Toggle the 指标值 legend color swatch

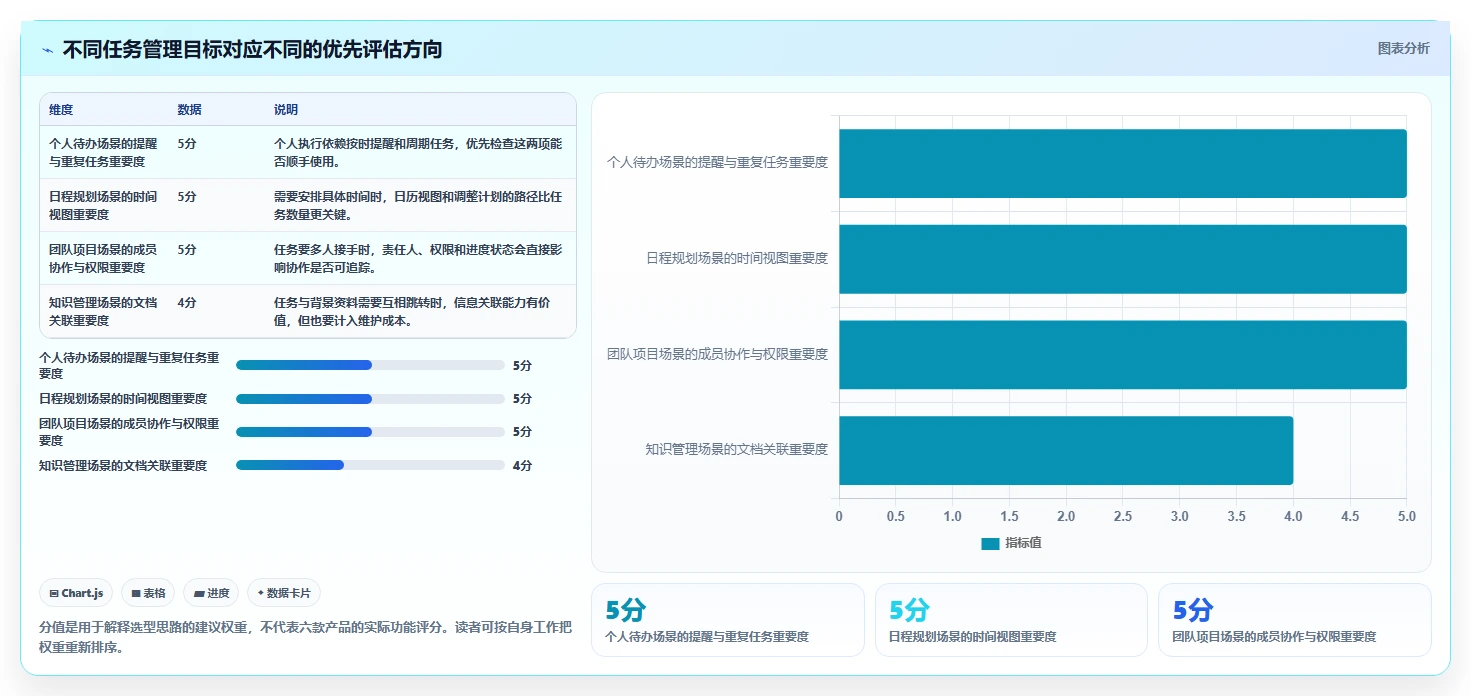990,543
